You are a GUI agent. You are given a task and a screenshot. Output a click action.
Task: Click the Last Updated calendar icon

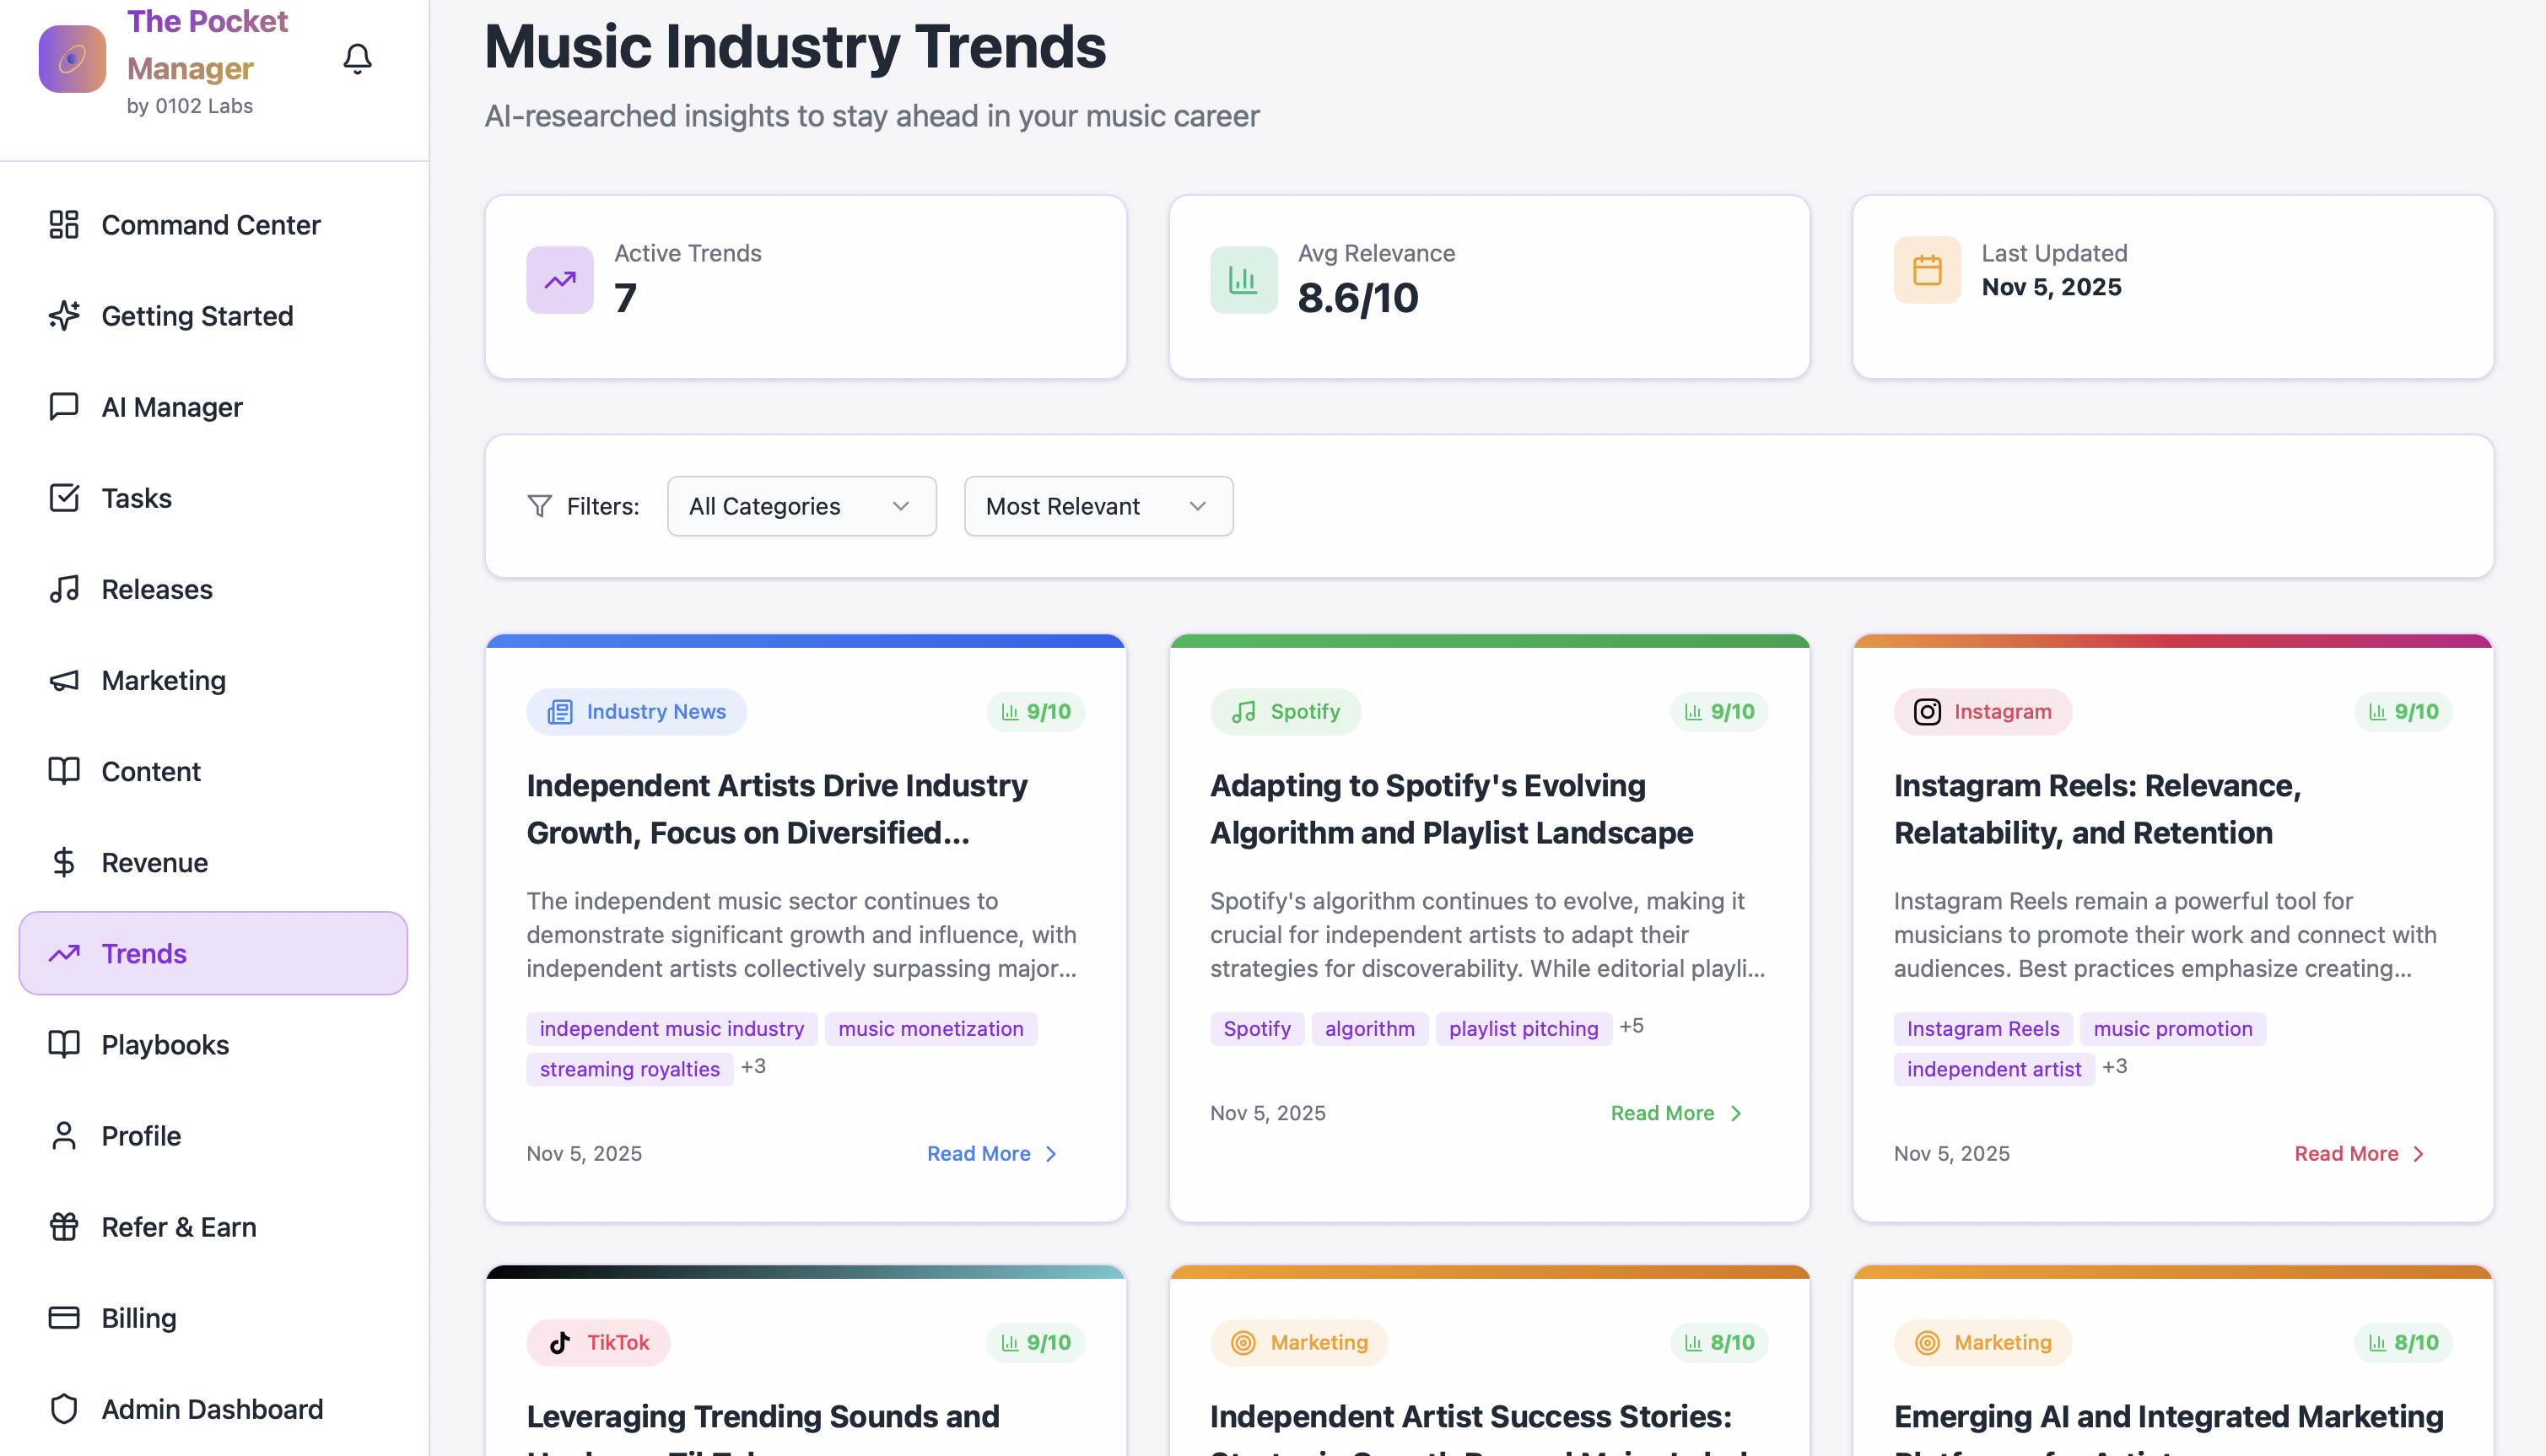[x=1926, y=270]
